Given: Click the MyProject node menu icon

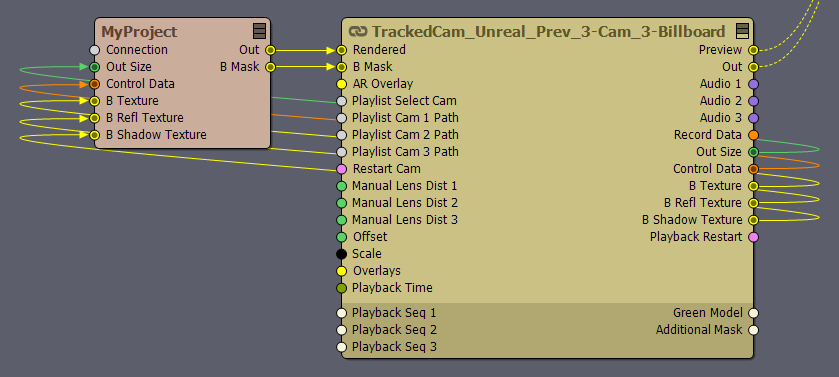Looking at the screenshot, I should click(x=260, y=31).
